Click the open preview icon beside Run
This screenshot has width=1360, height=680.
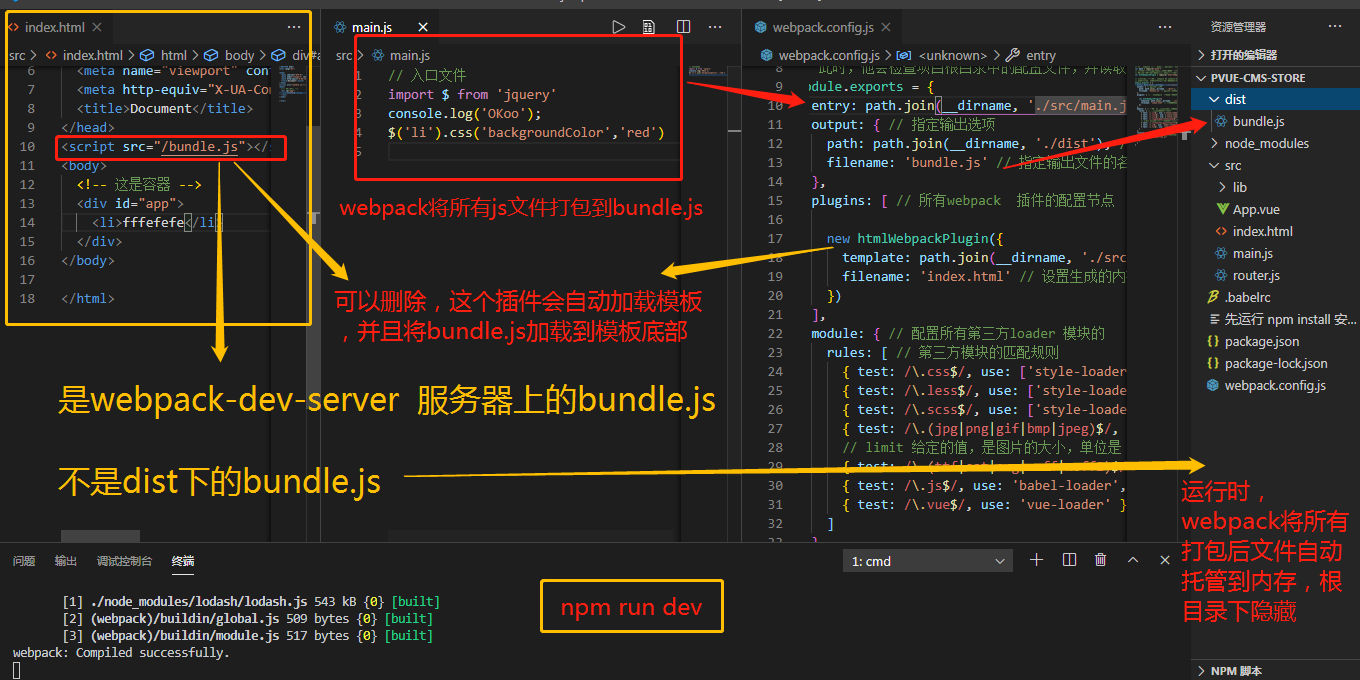(649, 27)
